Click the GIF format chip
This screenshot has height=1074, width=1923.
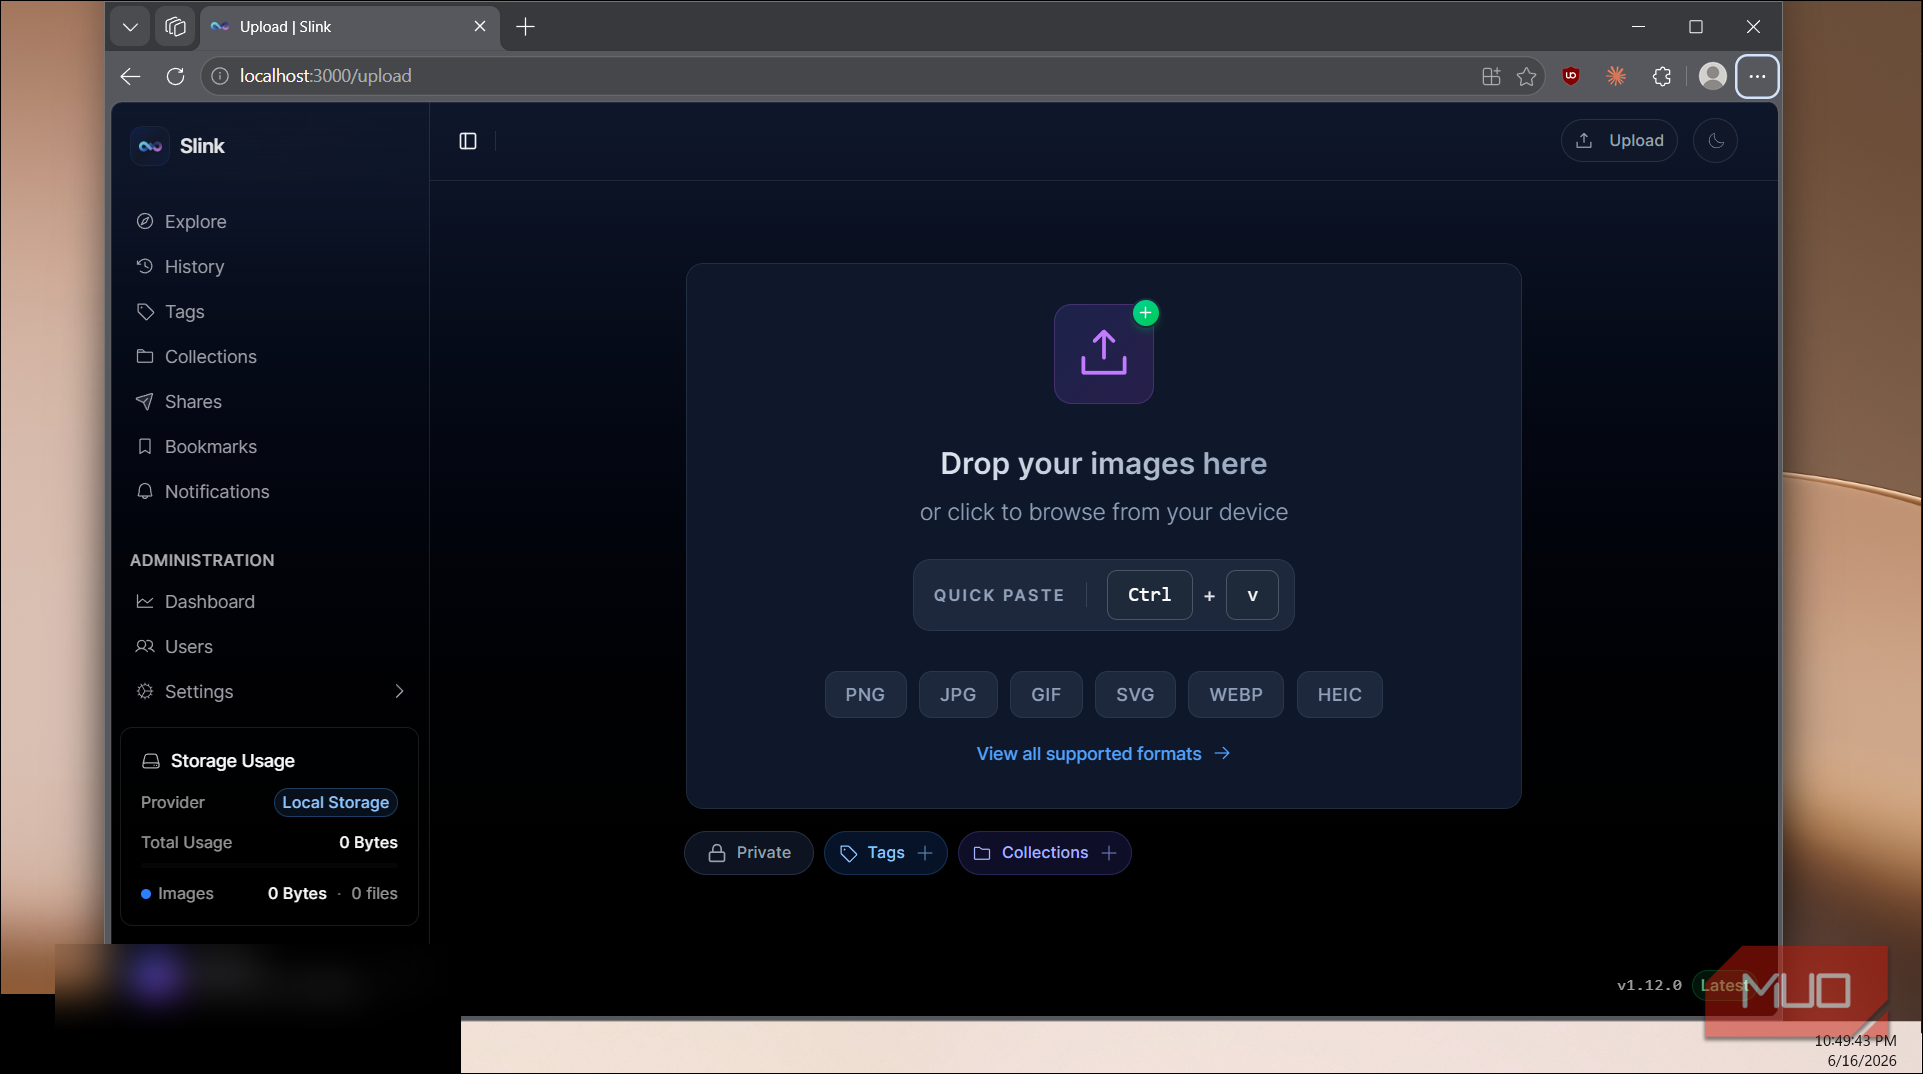pos(1046,695)
